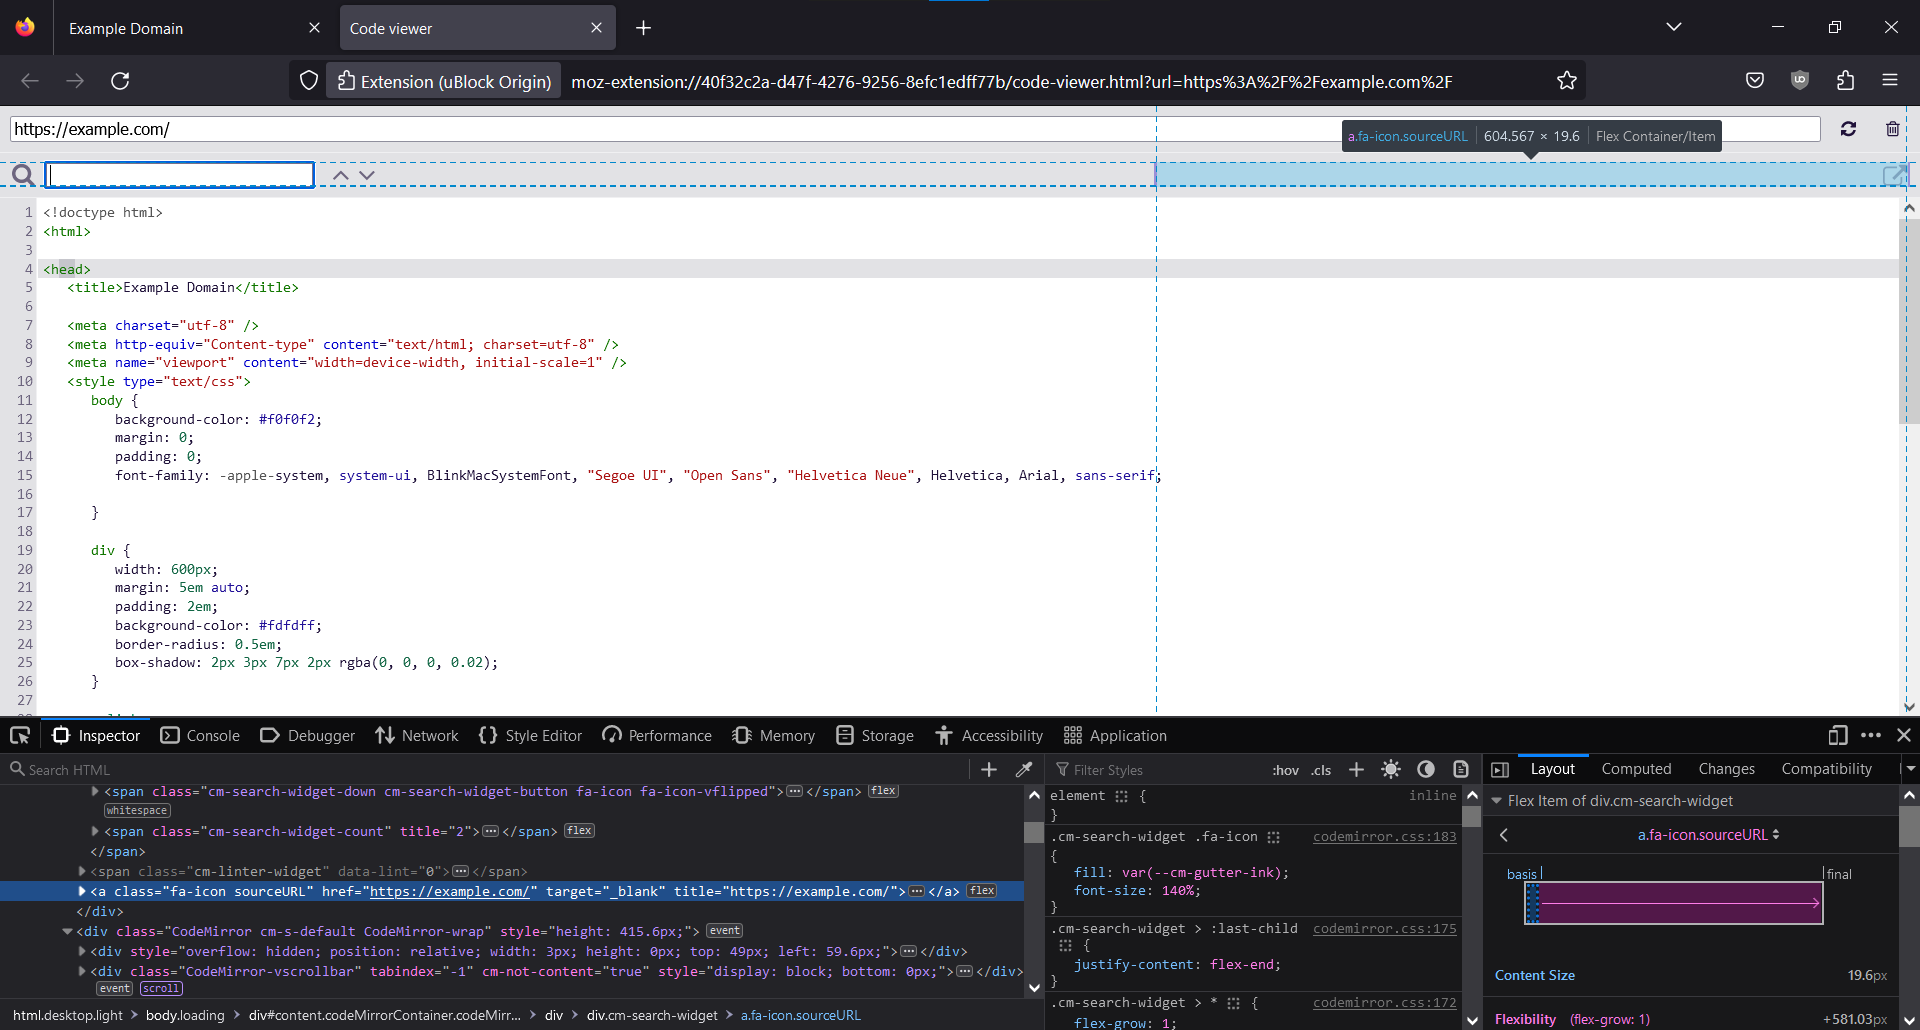The width and height of the screenshot is (1920, 1030).
Task: Open the eyedropper color grabber
Action: coord(1024,769)
